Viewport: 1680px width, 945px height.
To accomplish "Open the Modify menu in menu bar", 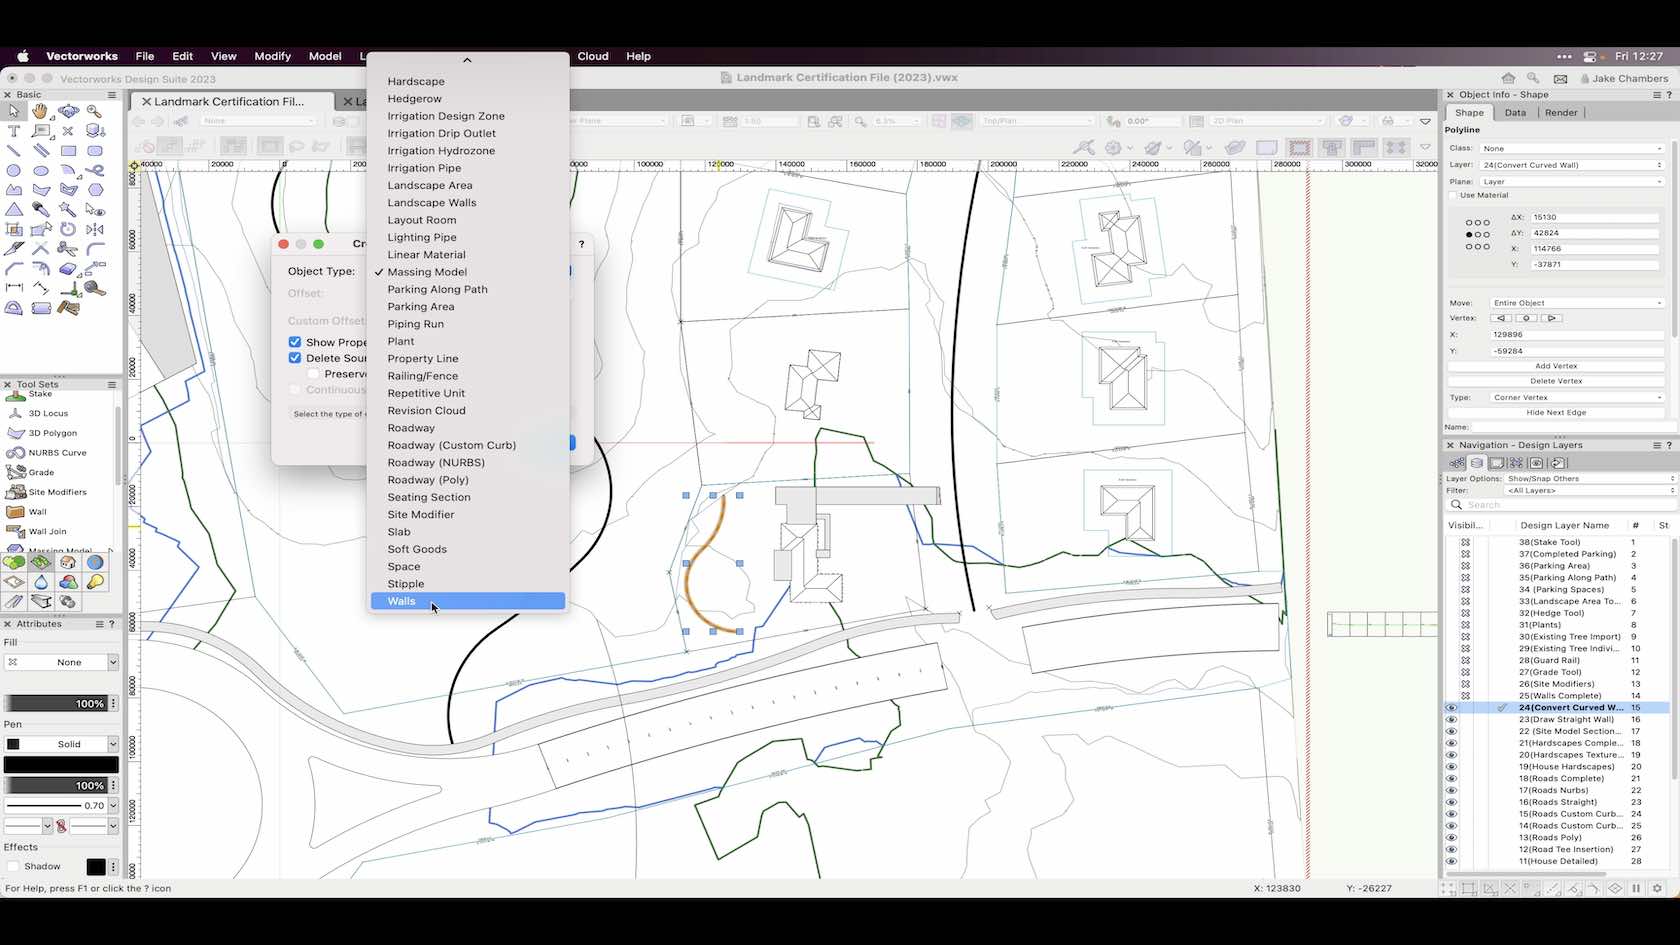I will [272, 56].
